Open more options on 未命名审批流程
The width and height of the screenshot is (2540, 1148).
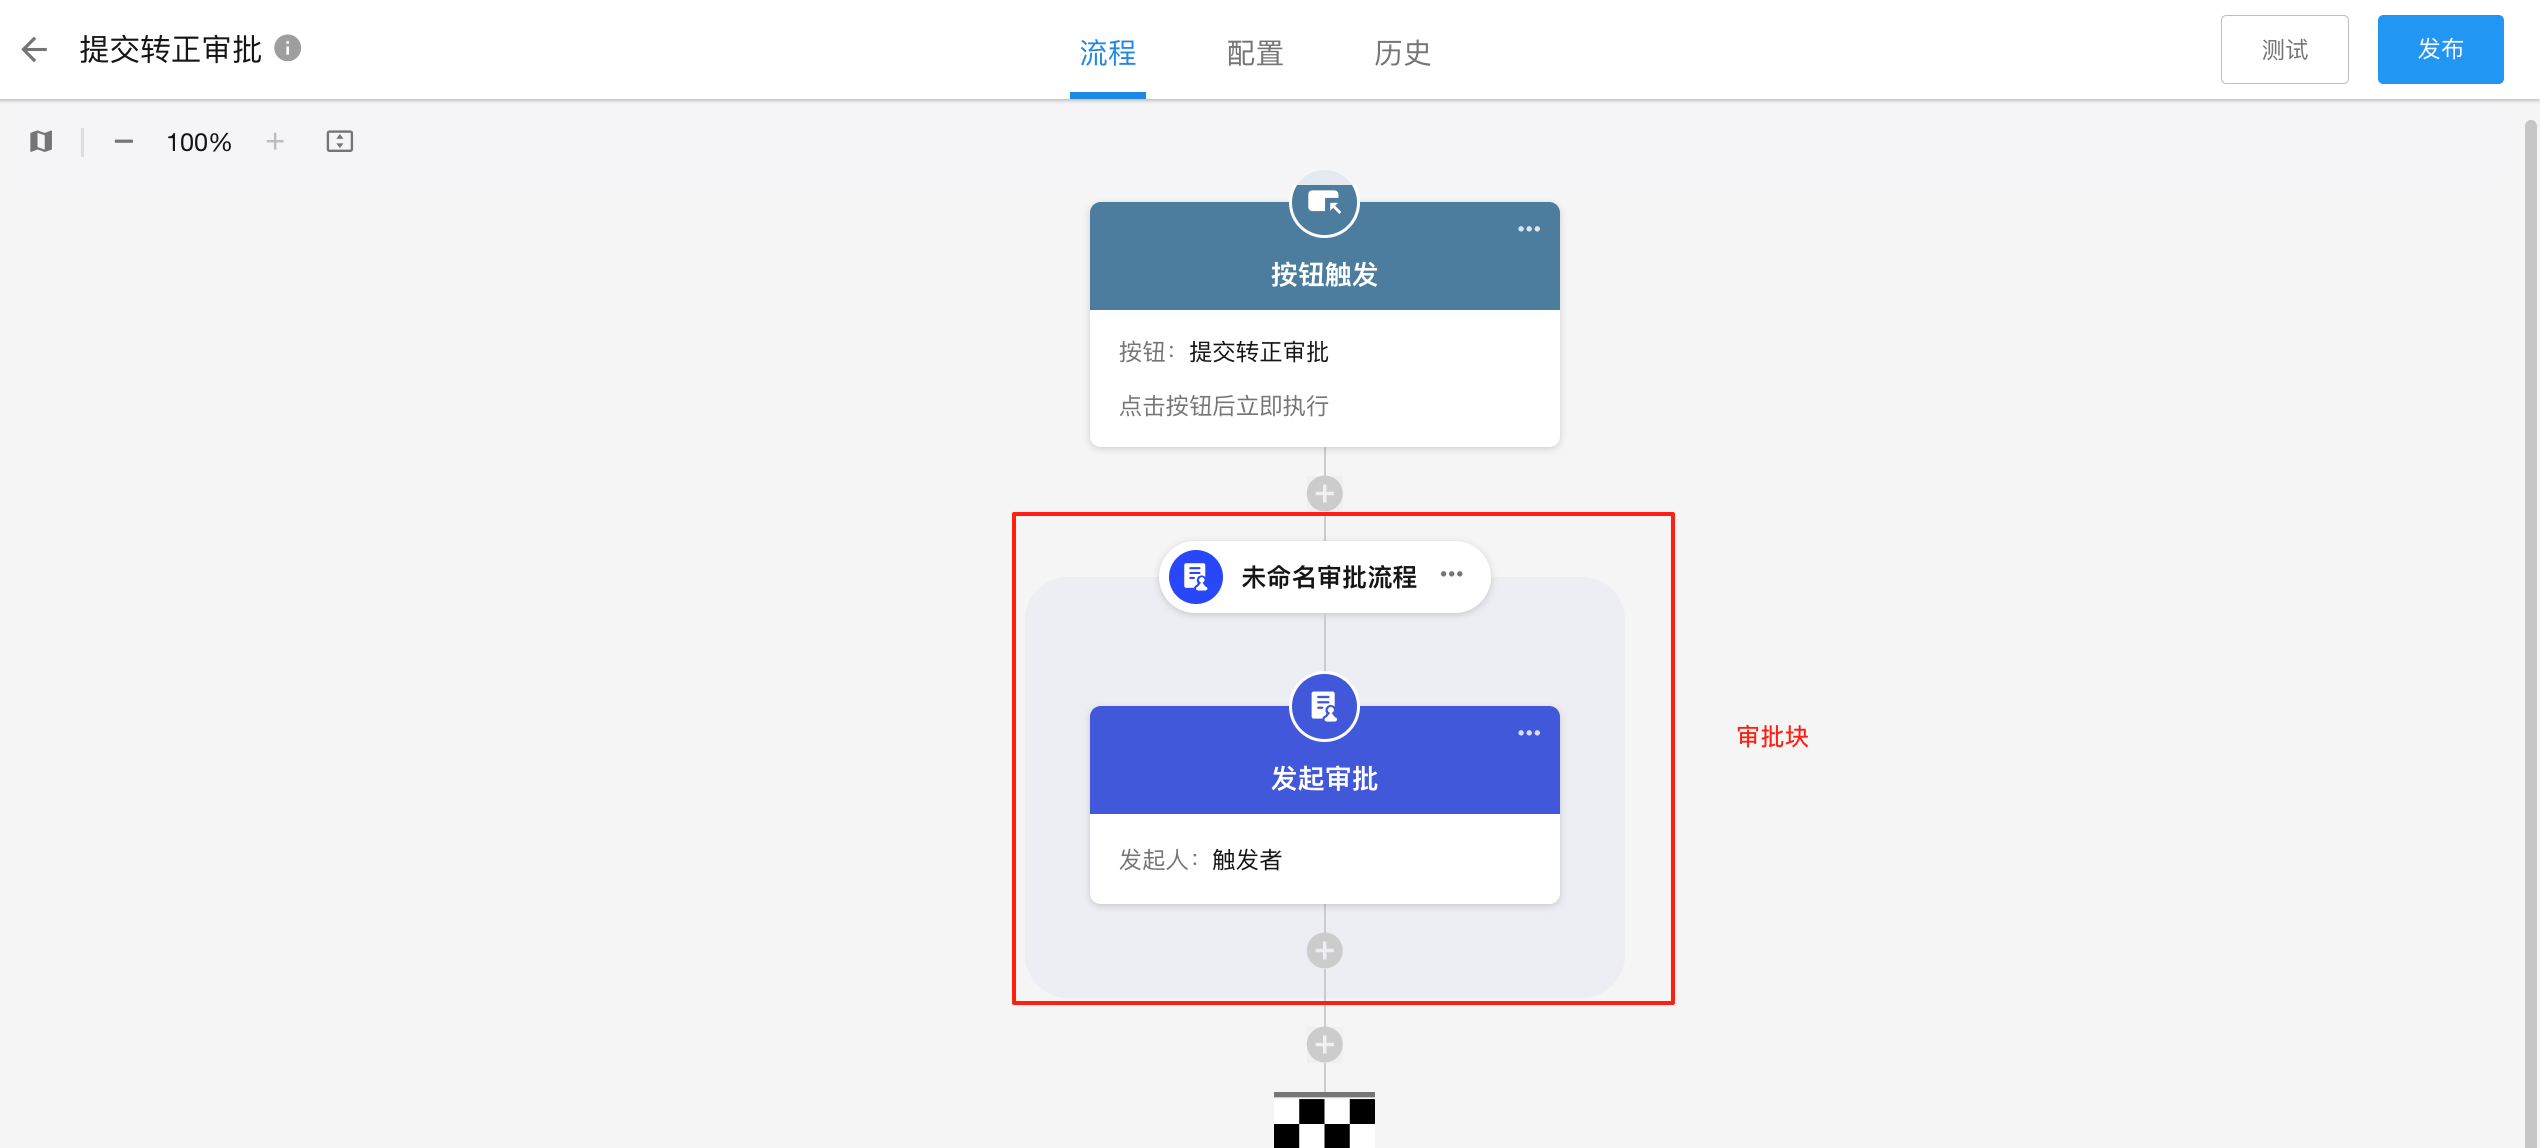(1452, 574)
